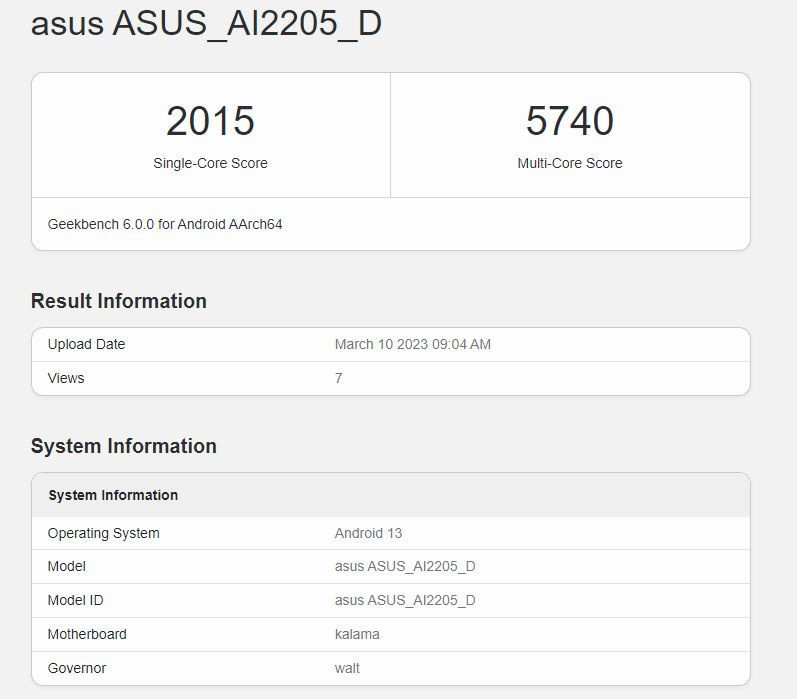Image resolution: width=797 pixels, height=699 pixels.
Task: Select the page title asus ASUS_AI2205_D
Action: pyautogui.click(x=206, y=23)
